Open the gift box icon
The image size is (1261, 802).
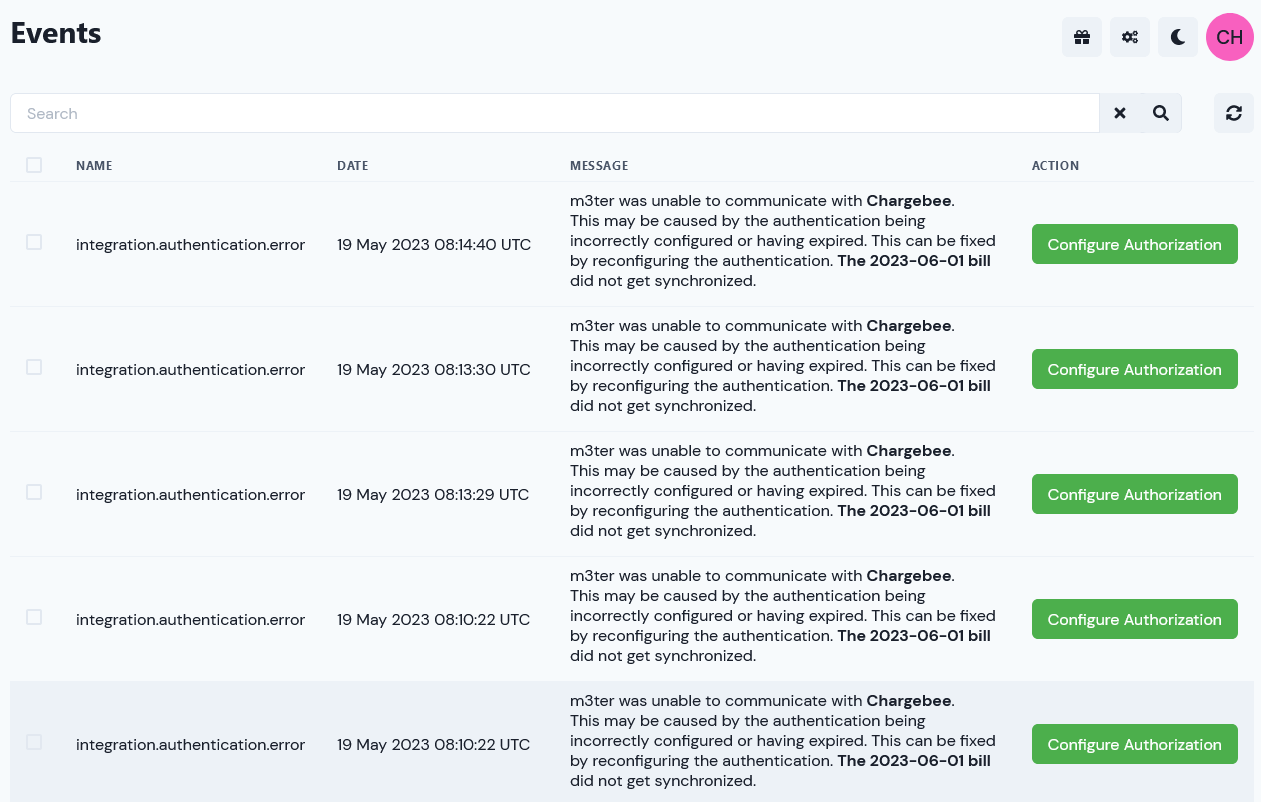[1082, 37]
